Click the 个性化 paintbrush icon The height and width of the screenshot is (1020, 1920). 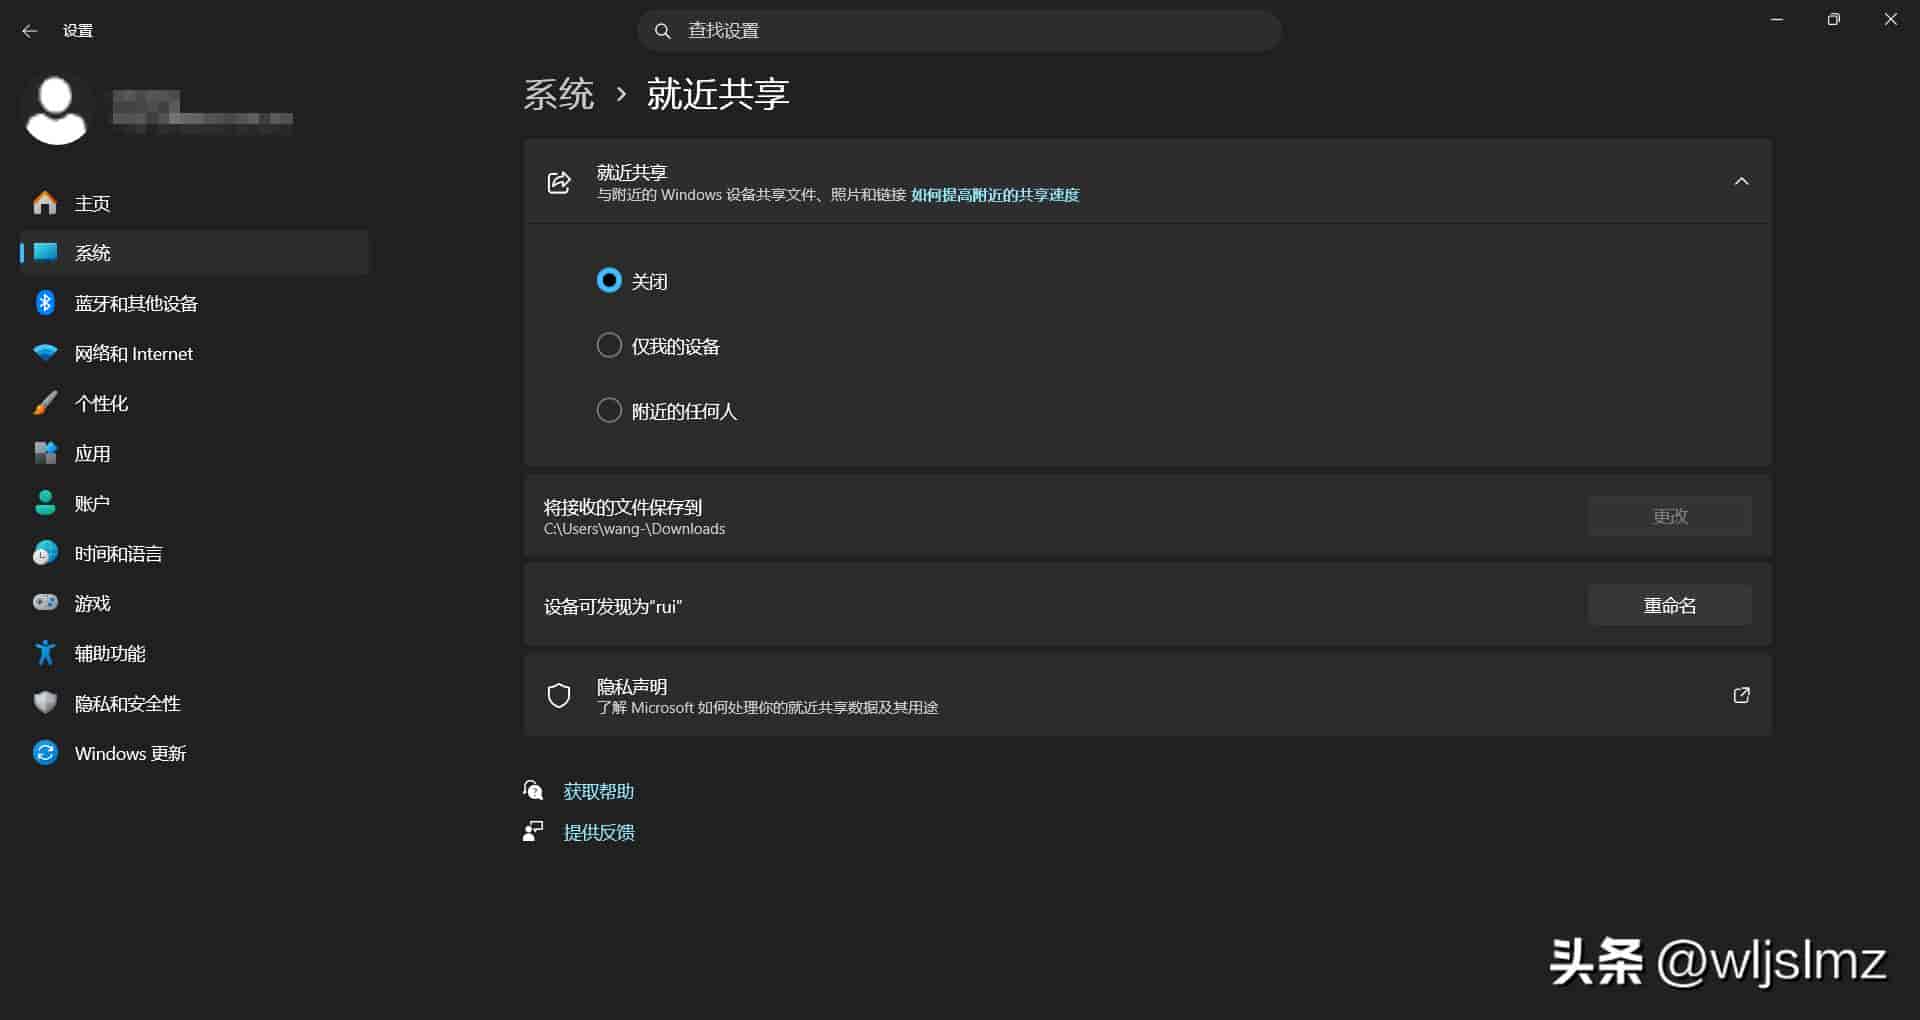pyautogui.click(x=45, y=403)
